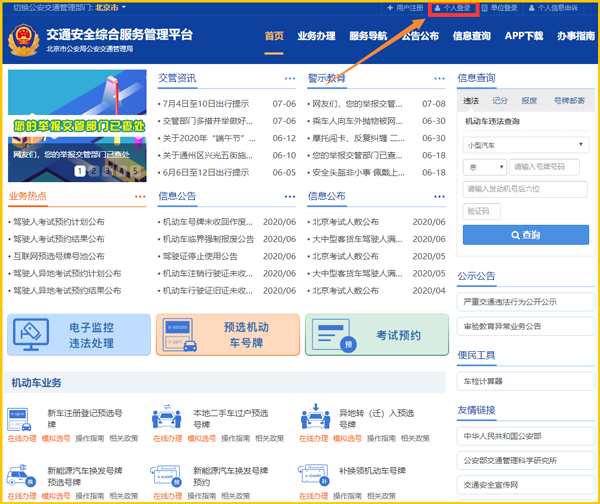This screenshot has height=504, width=600.
Task: Open the 京 plate province dropdown
Action: click(484, 166)
